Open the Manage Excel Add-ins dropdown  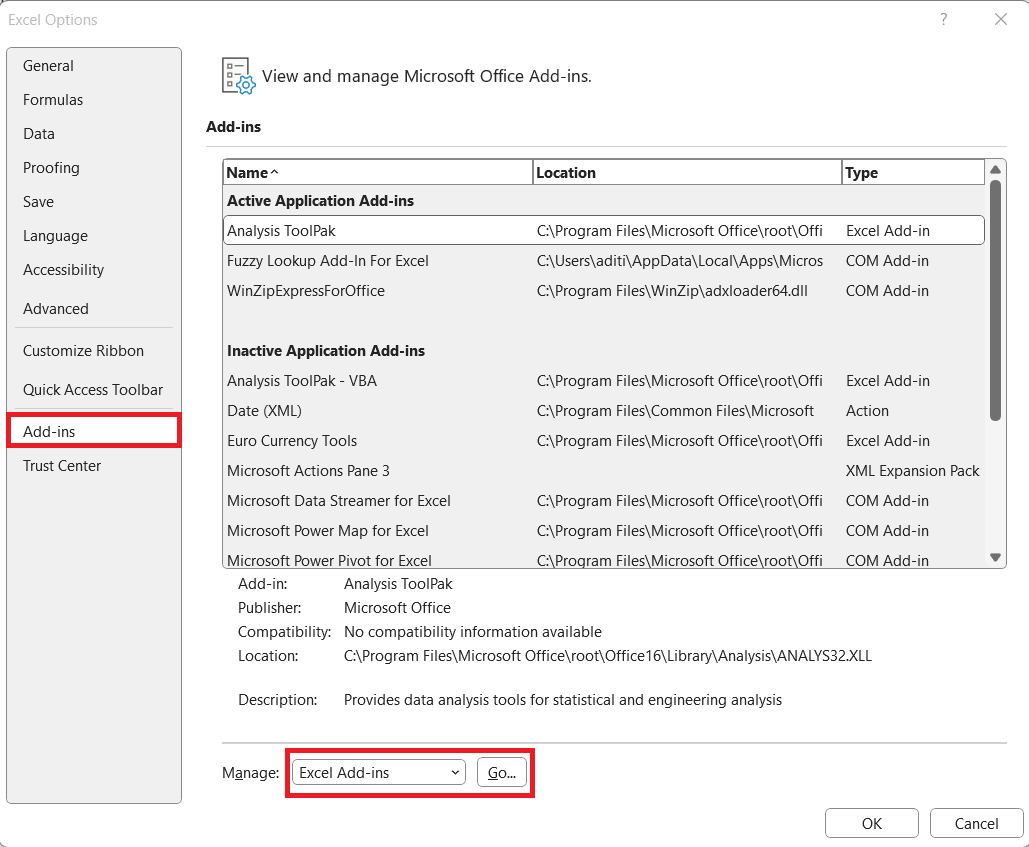379,773
